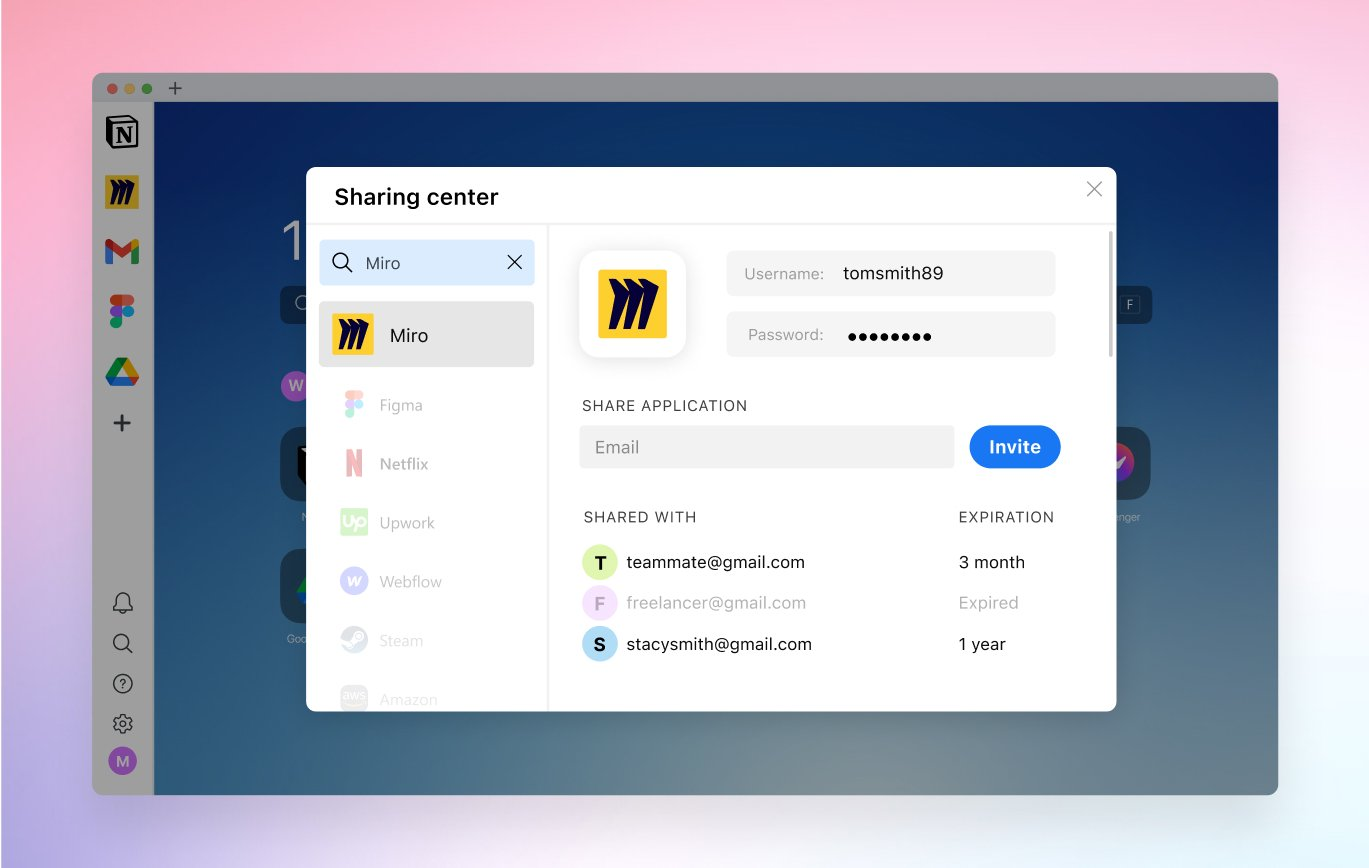Screen dimensions: 1369x868
Task: Click the T avatar for teammate
Action: pos(599,562)
